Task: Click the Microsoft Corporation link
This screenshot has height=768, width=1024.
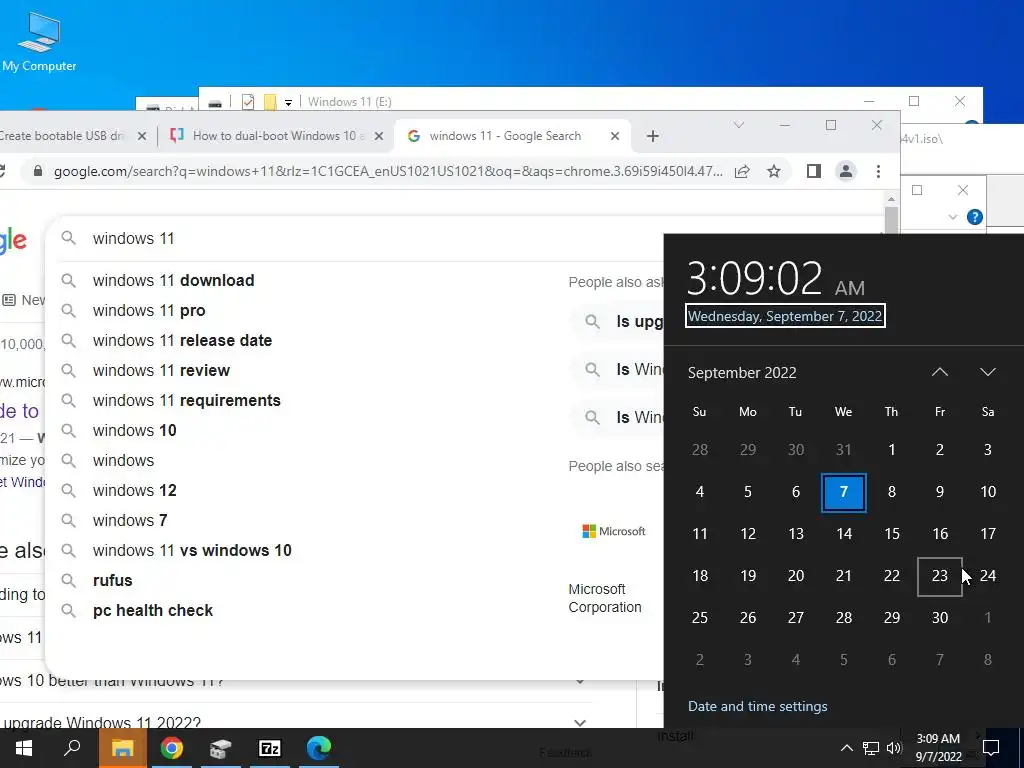Action: (605, 598)
